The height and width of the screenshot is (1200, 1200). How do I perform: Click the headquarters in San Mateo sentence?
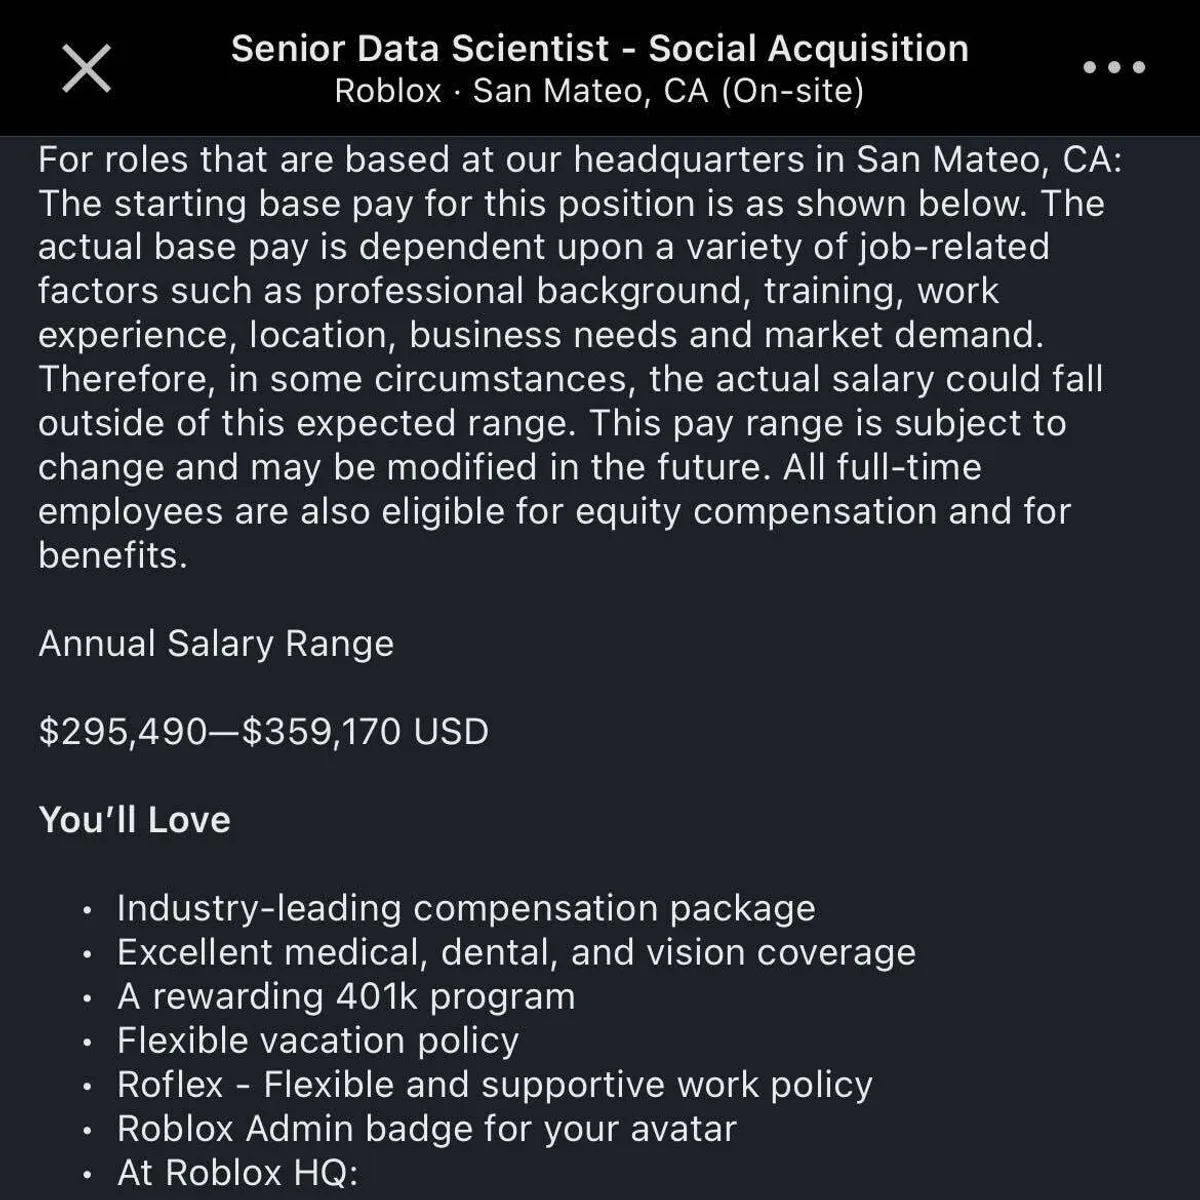580,160
